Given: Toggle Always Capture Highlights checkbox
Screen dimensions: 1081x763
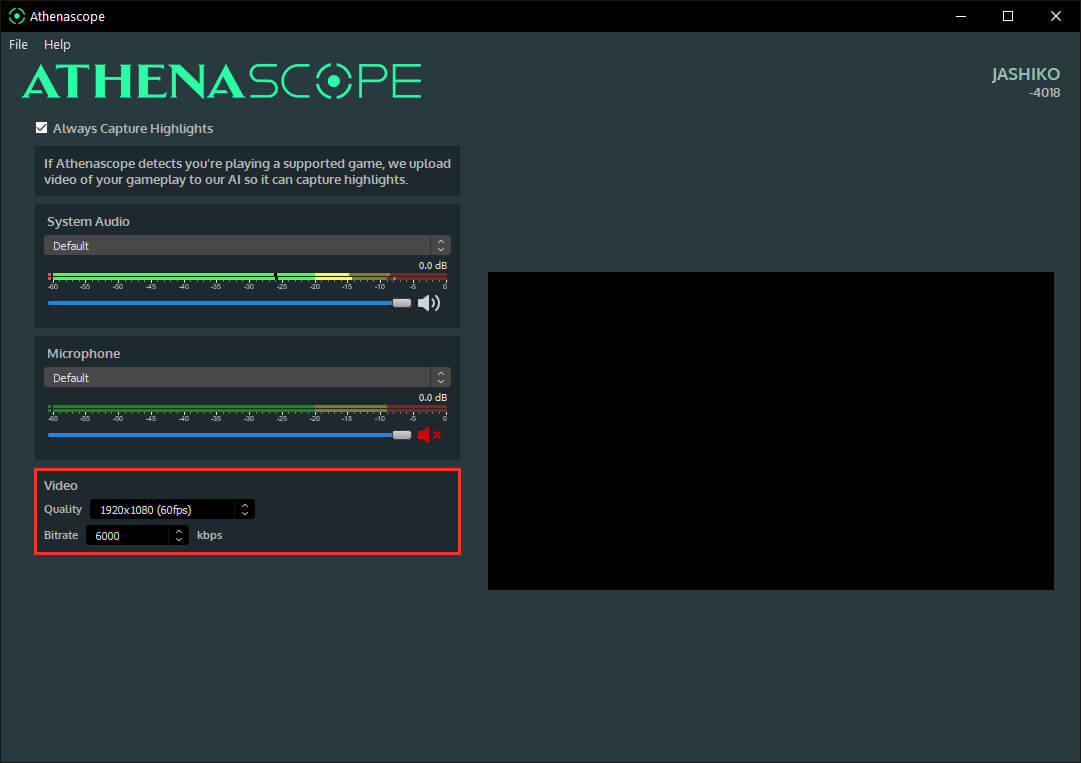Looking at the screenshot, I should coord(41,128).
